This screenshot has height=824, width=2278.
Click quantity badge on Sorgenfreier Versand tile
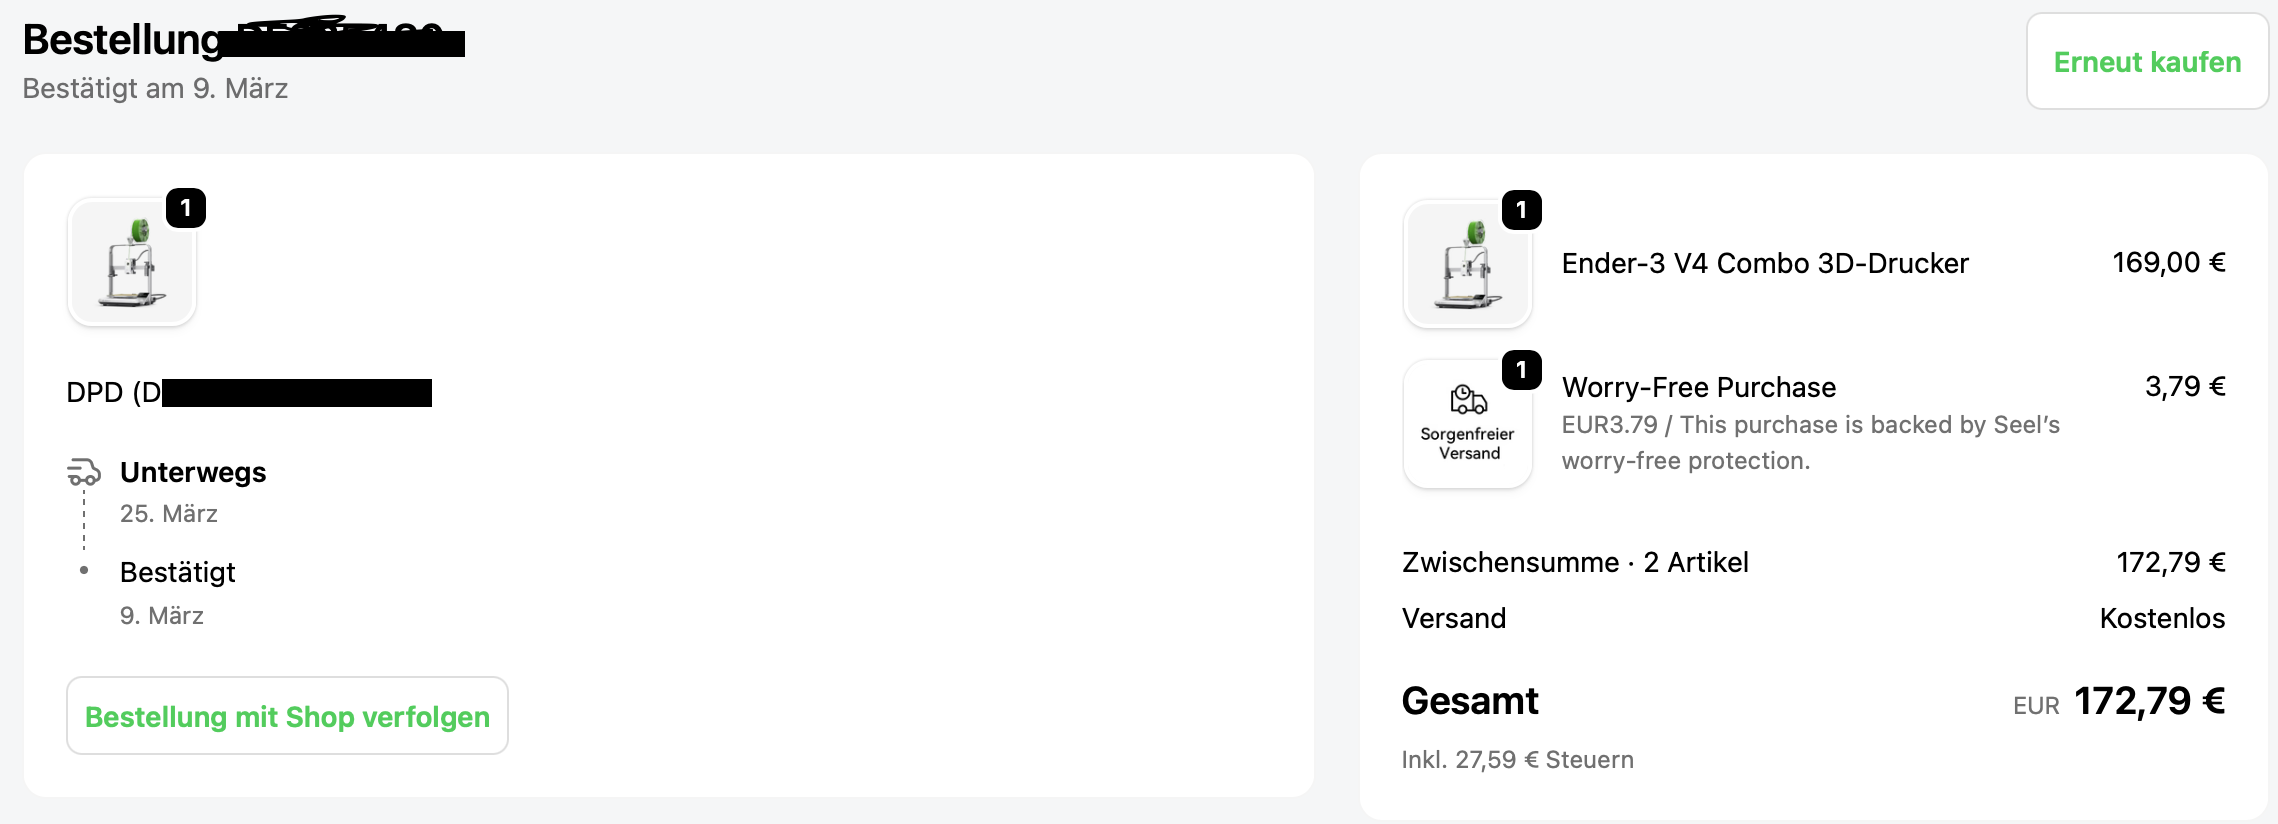(1521, 370)
